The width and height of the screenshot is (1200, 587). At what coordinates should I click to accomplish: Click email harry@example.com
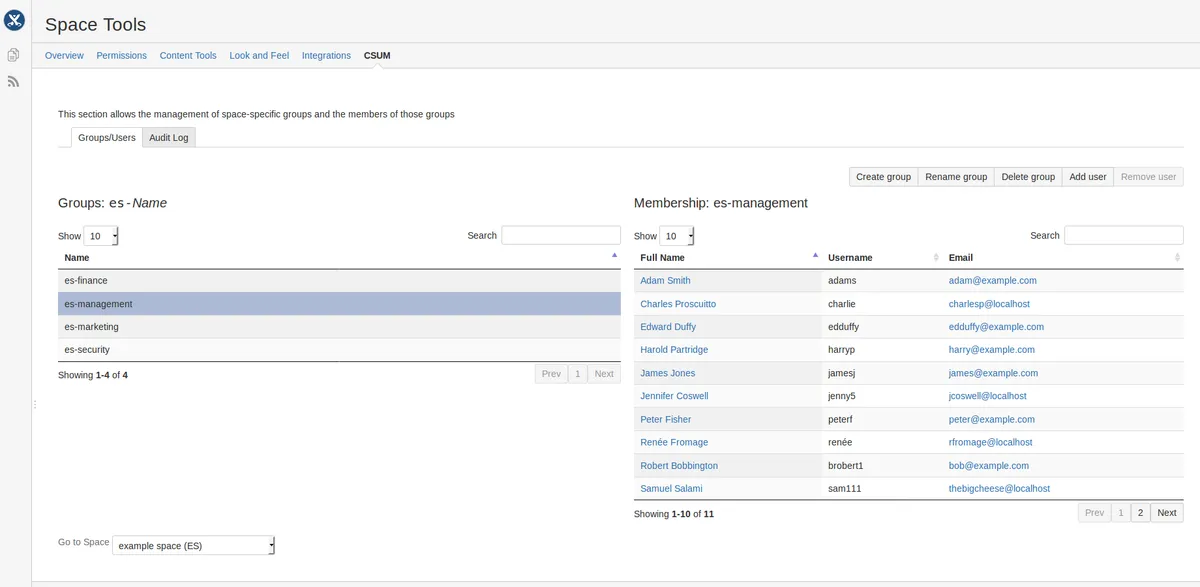tap(992, 350)
